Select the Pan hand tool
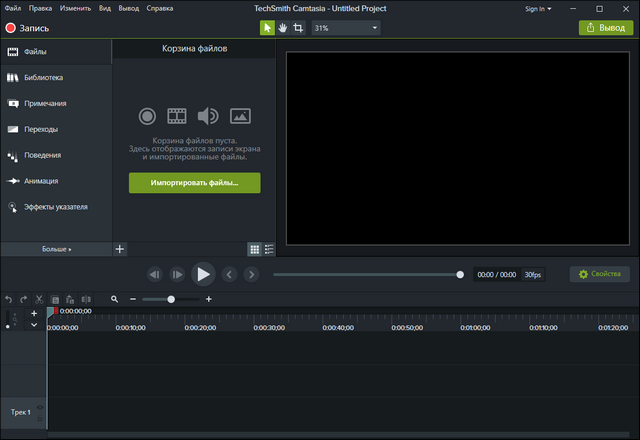 coord(283,28)
